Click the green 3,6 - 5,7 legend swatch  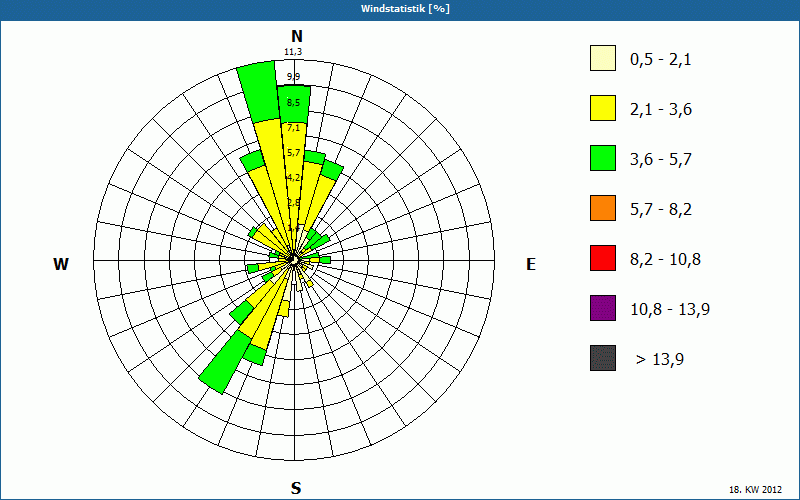point(603,158)
